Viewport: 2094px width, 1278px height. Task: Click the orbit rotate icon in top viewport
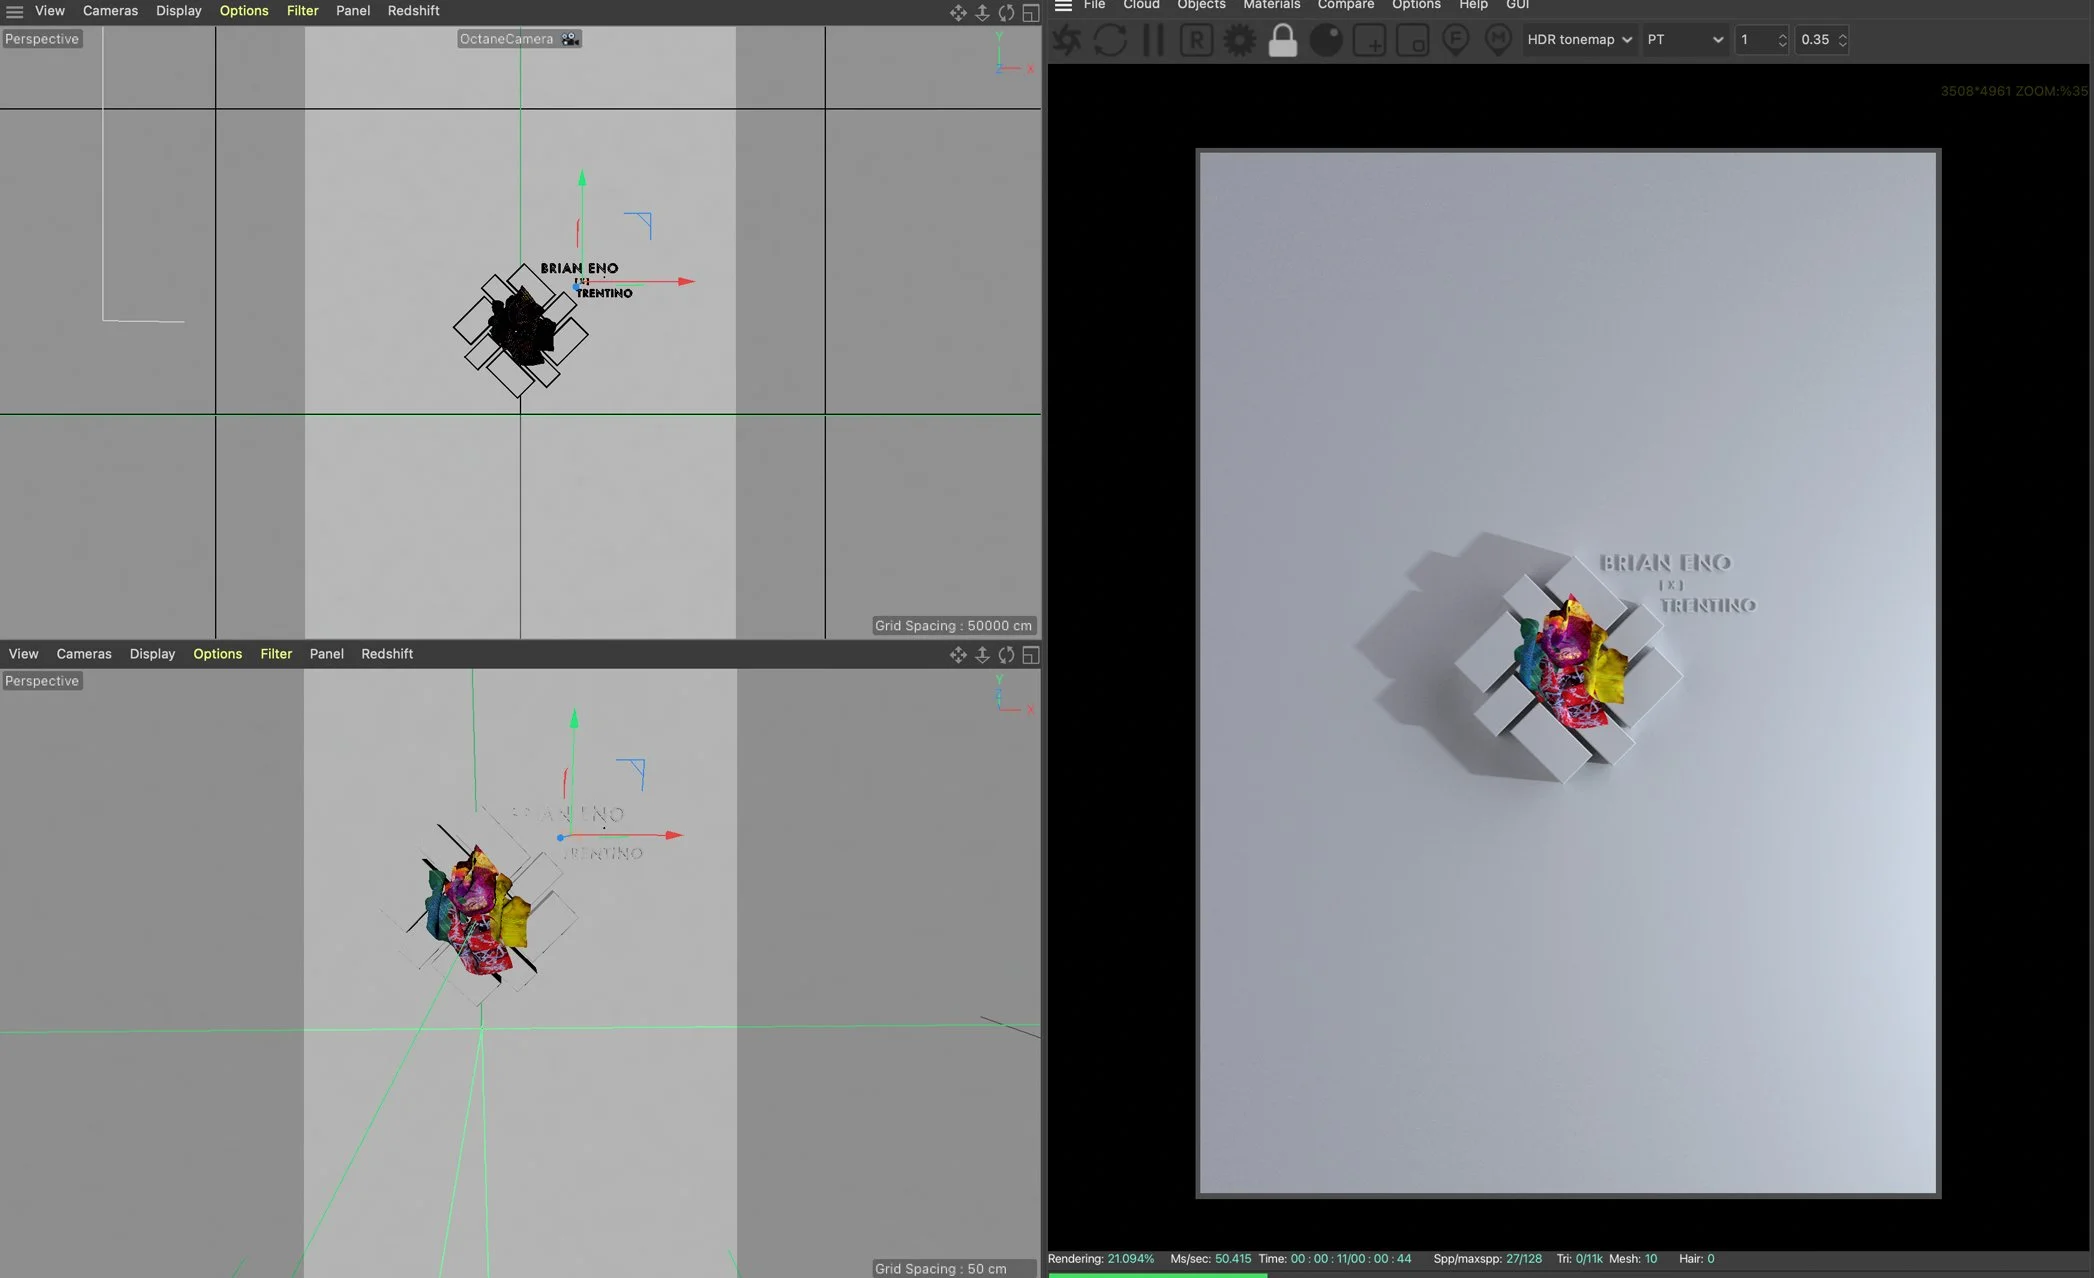tap(1006, 12)
